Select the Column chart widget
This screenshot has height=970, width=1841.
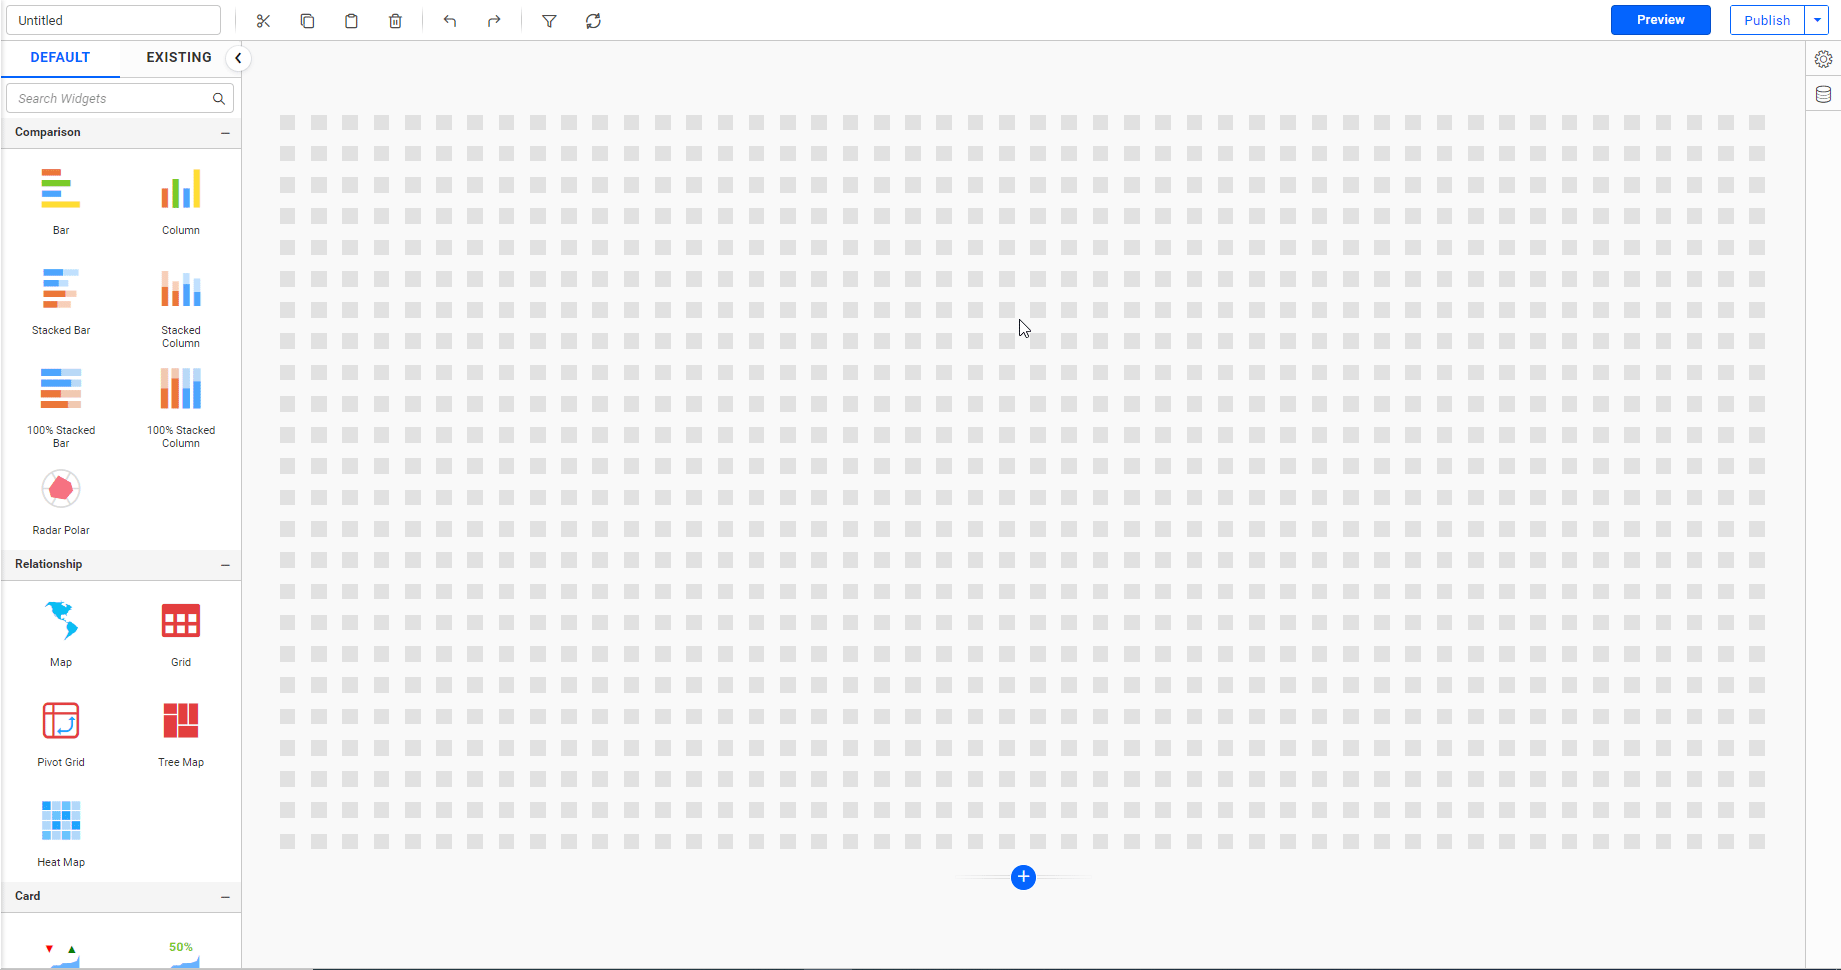181,200
